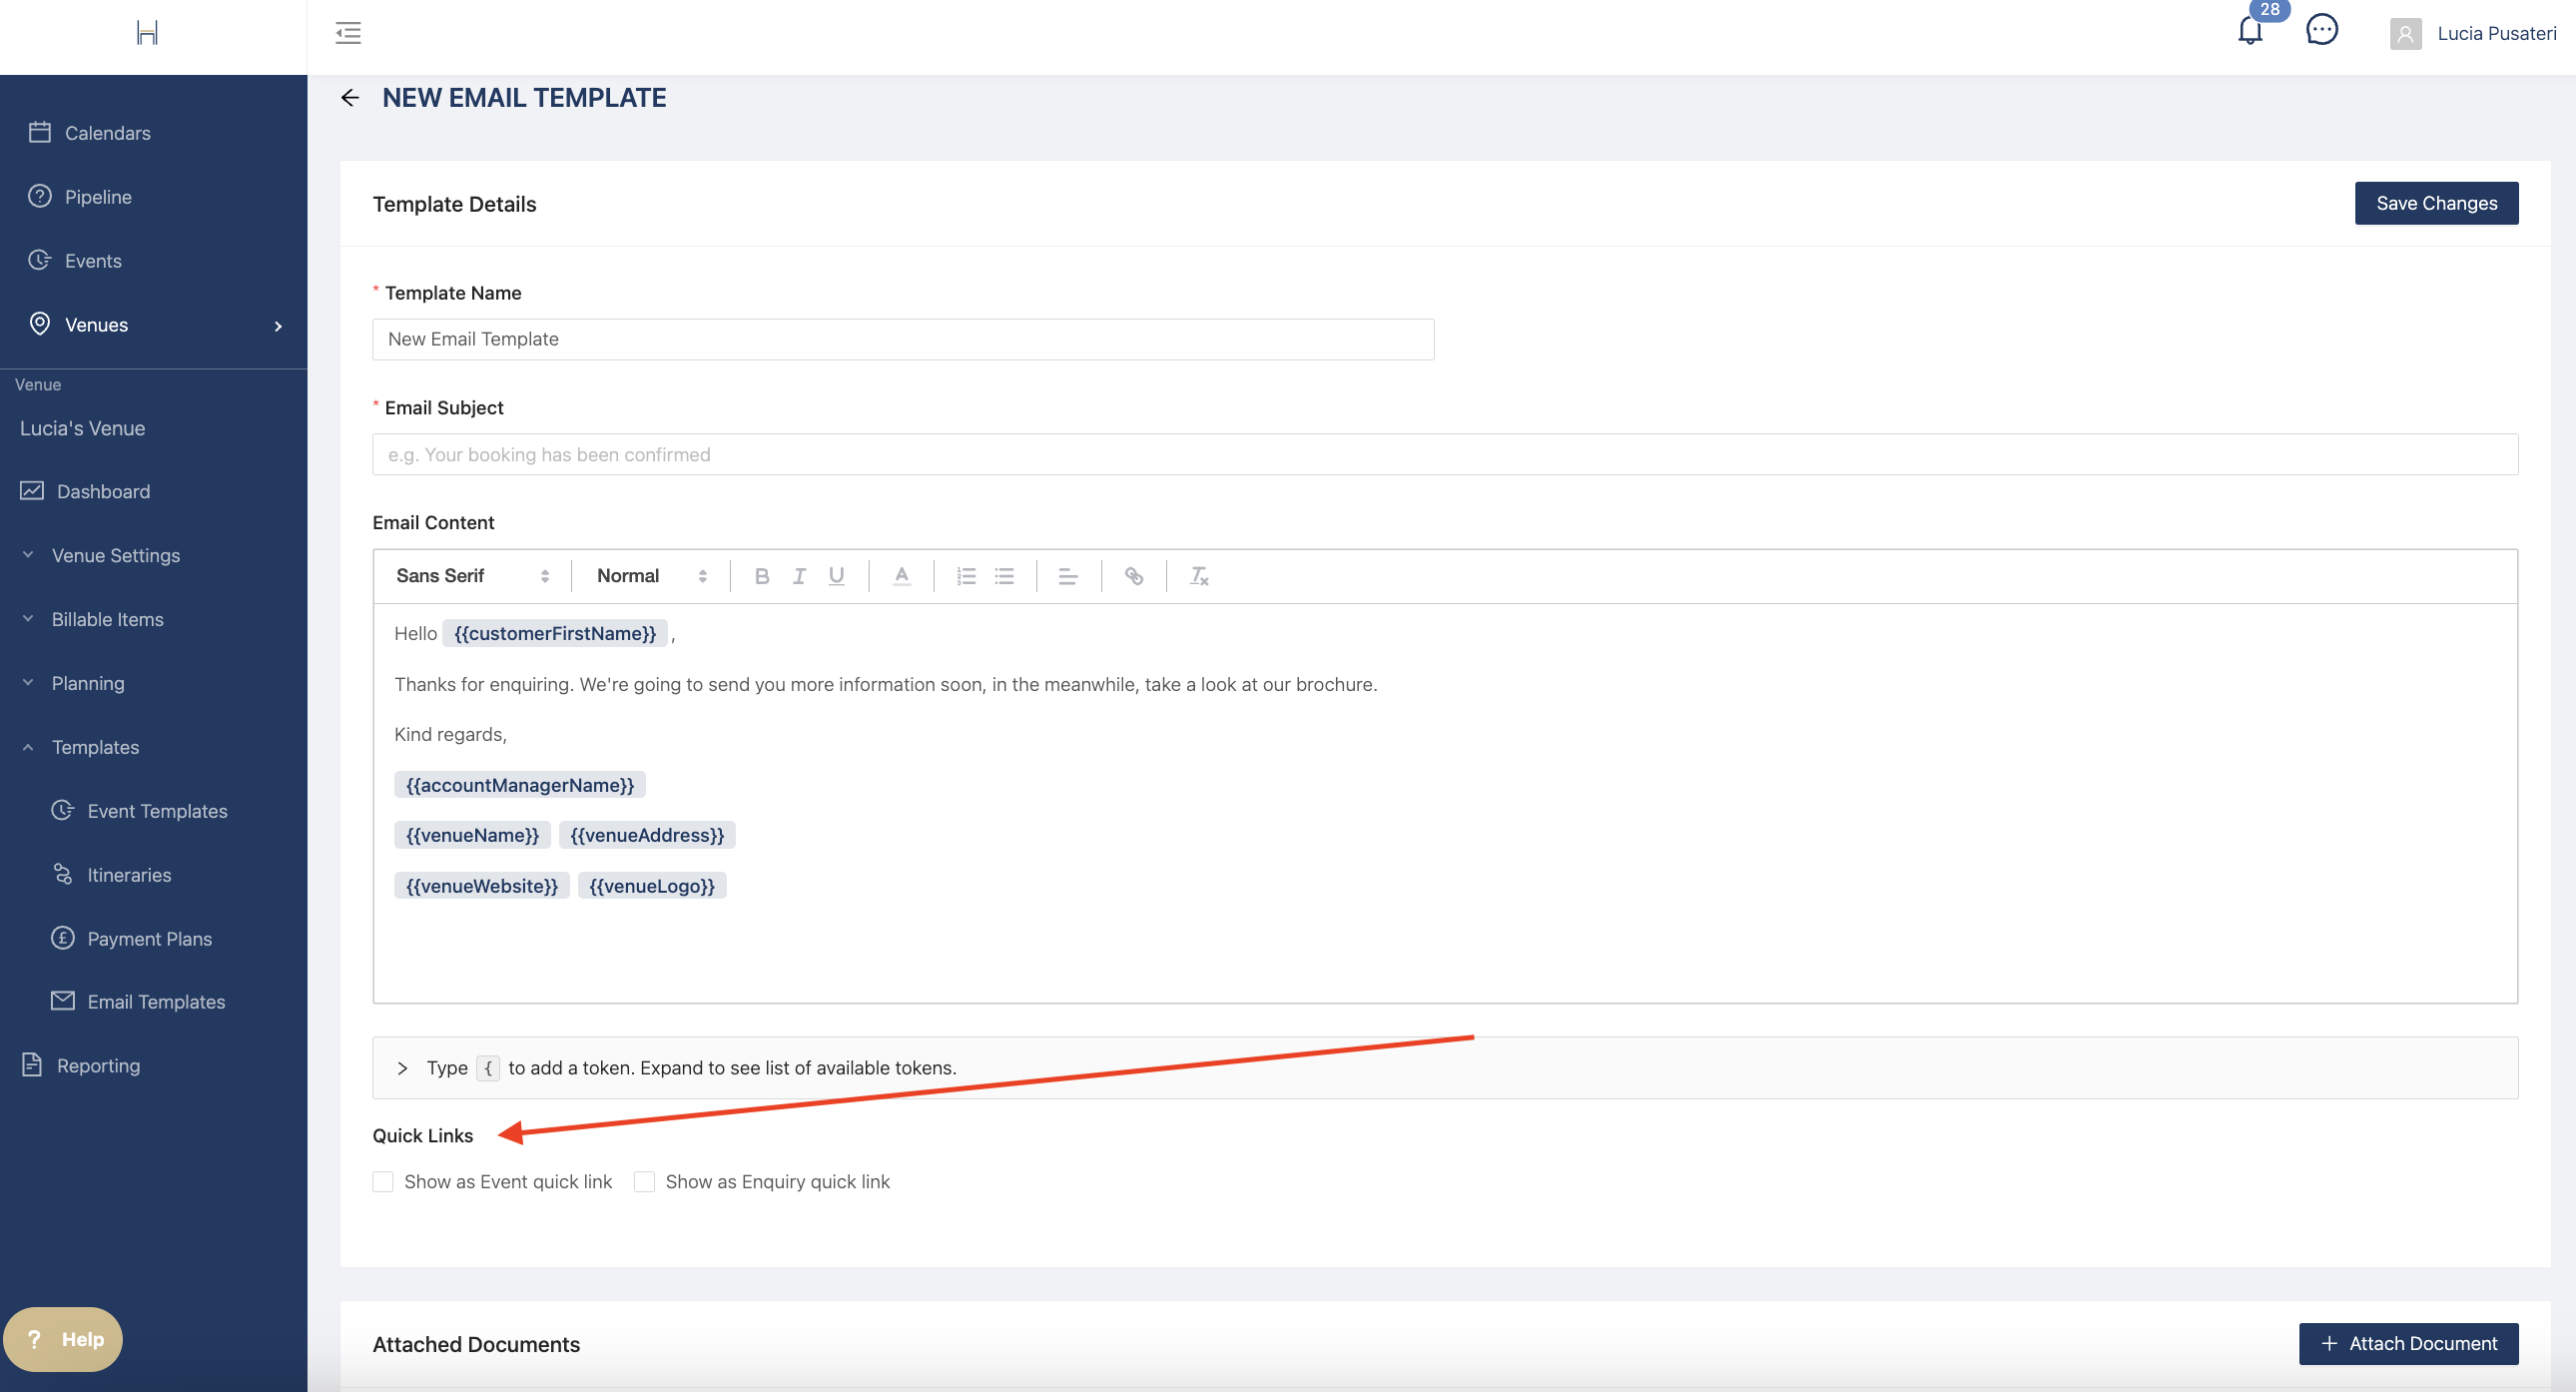Toggle bold formatting in editor toolbar

tap(761, 576)
